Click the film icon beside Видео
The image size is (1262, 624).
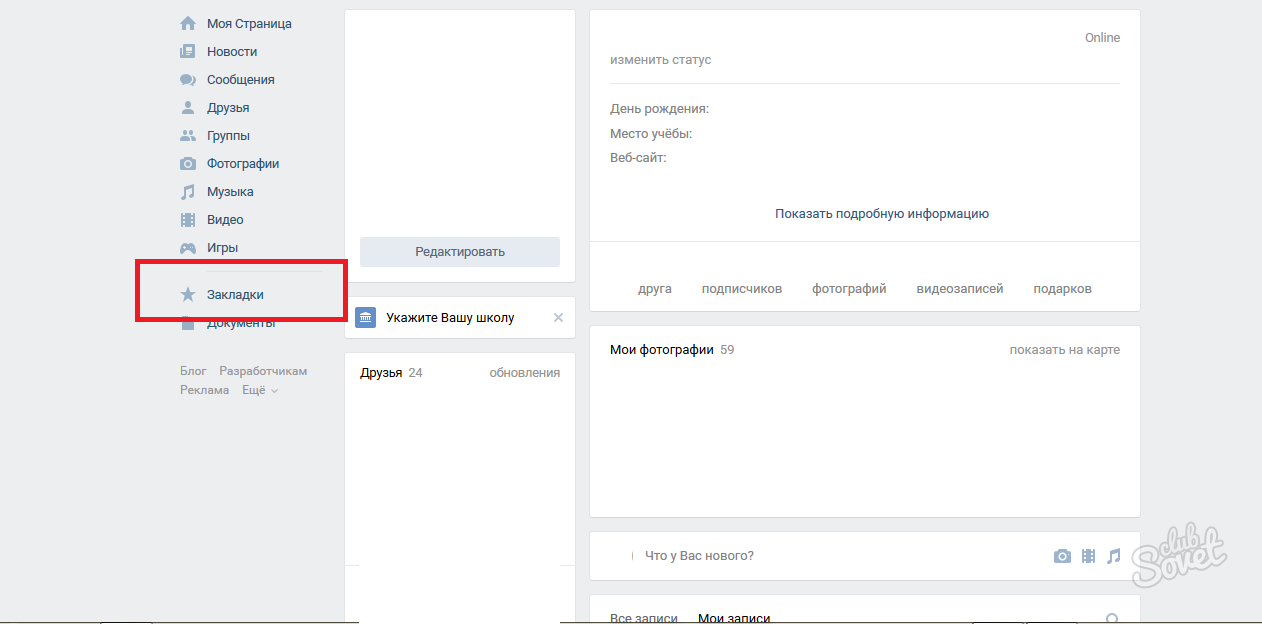click(x=188, y=219)
